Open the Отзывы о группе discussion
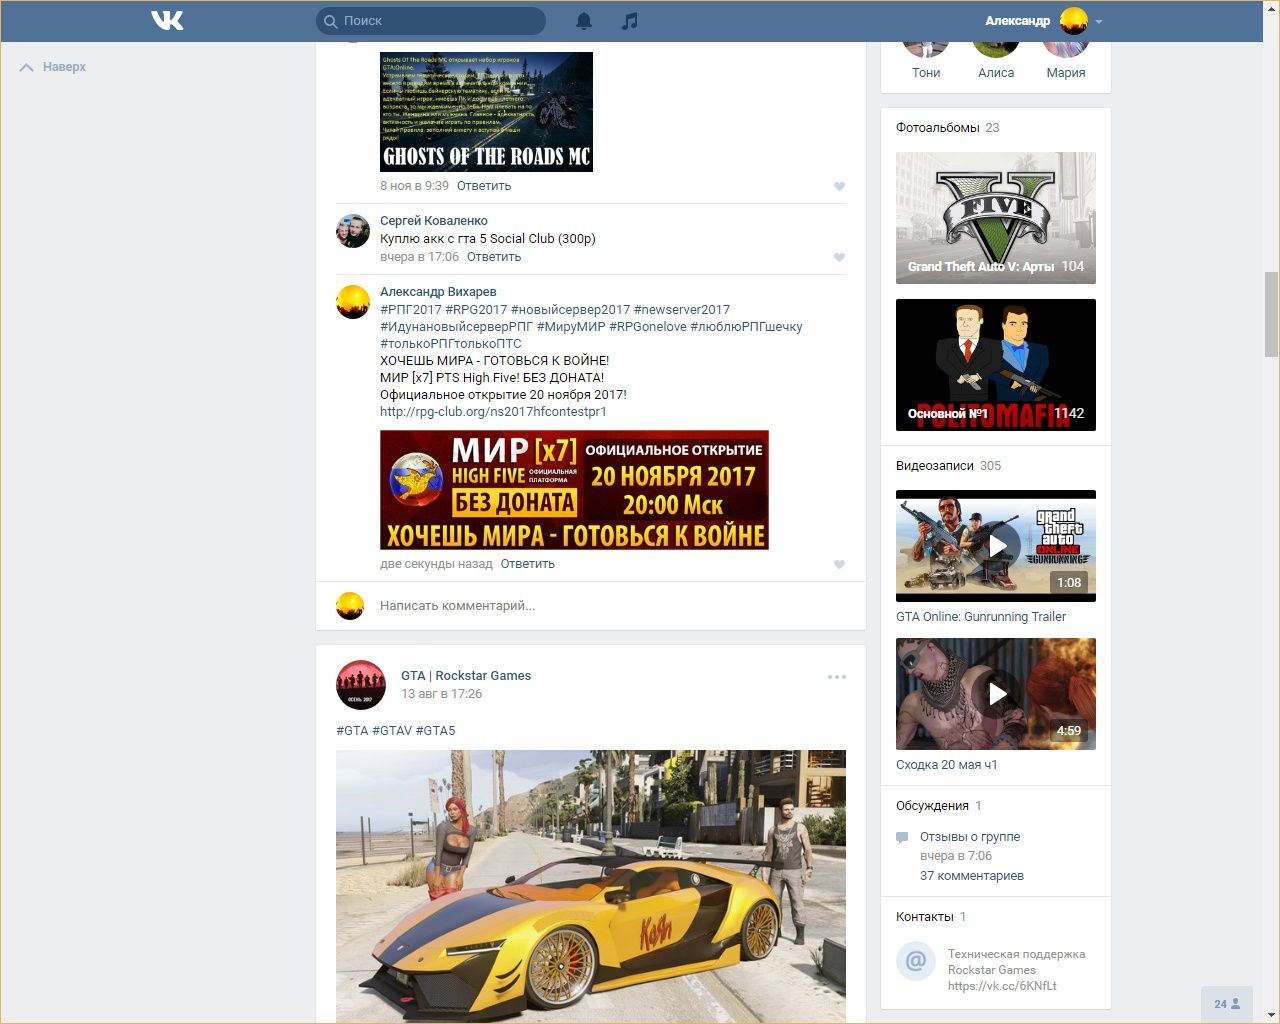The image size is (1280, 1024). tap(969, 837)
